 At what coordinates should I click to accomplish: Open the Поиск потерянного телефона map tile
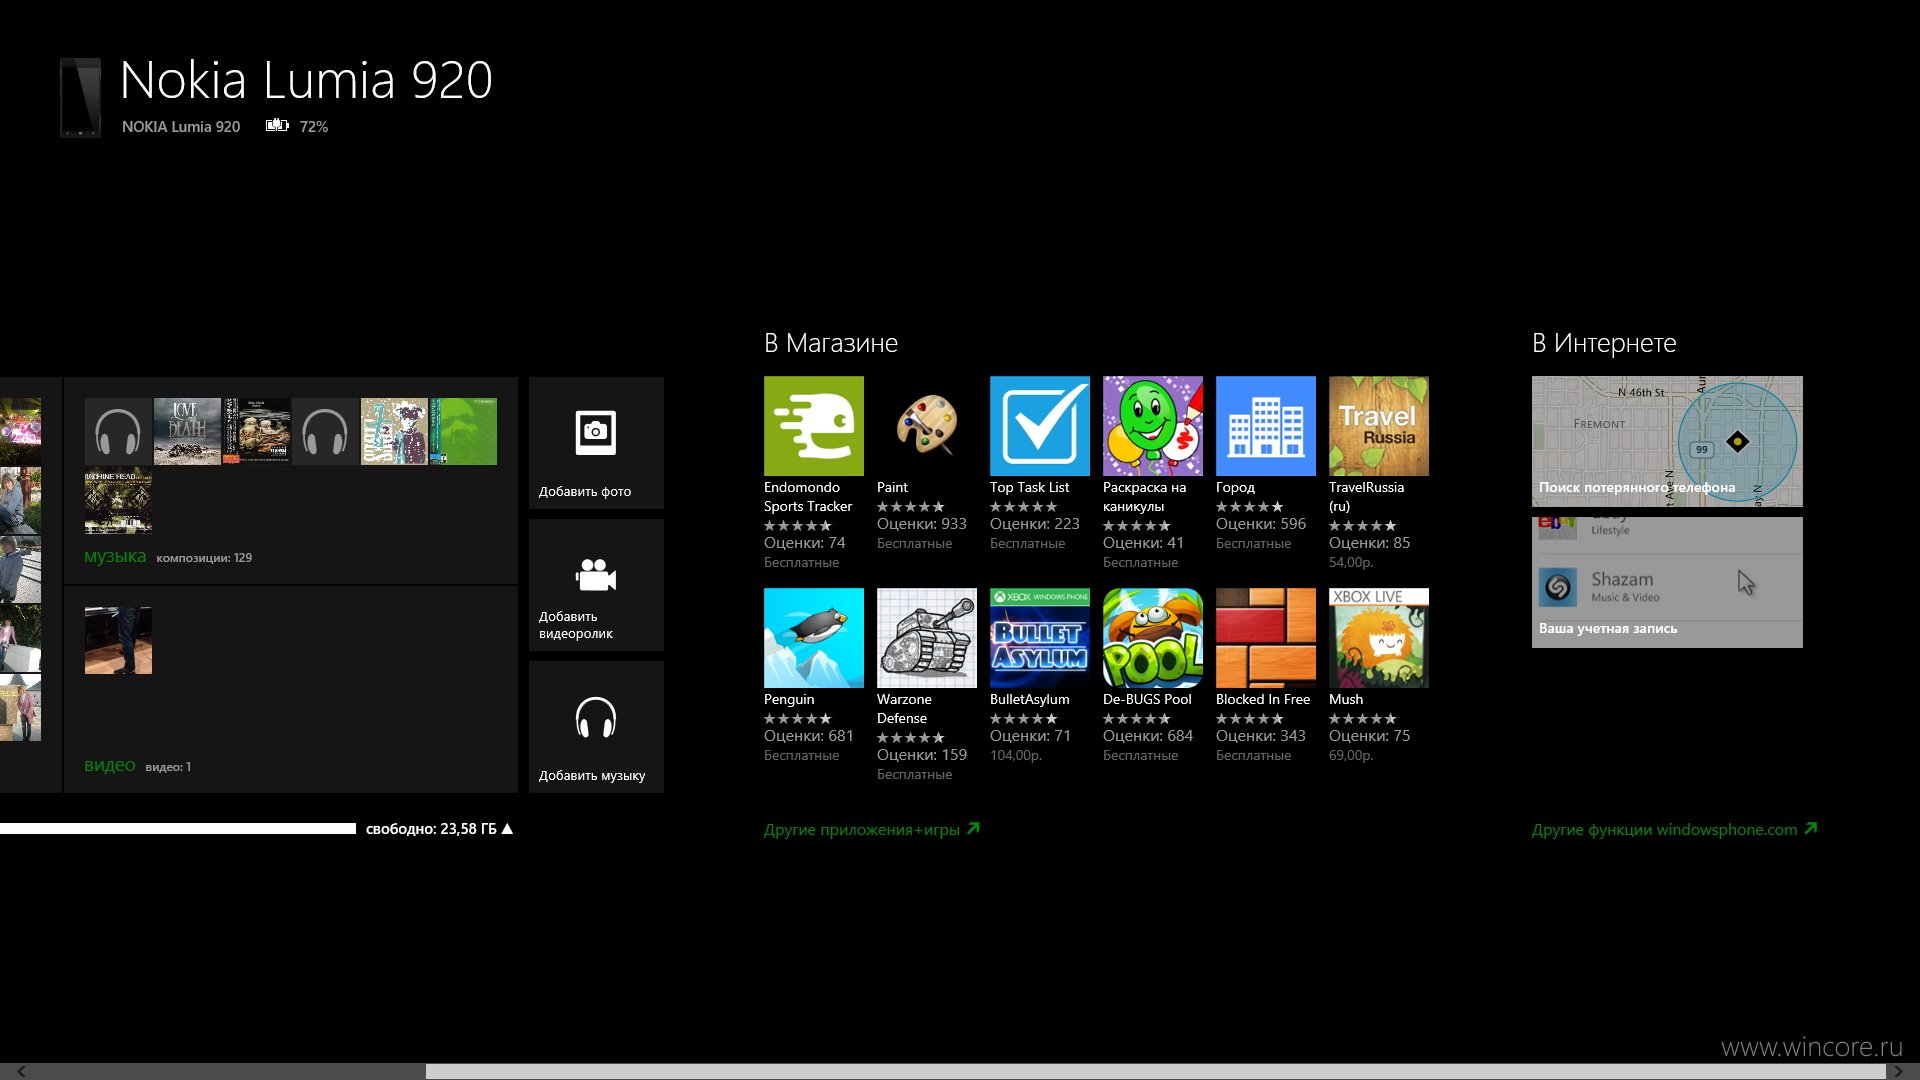click(x=1667, y=441)
